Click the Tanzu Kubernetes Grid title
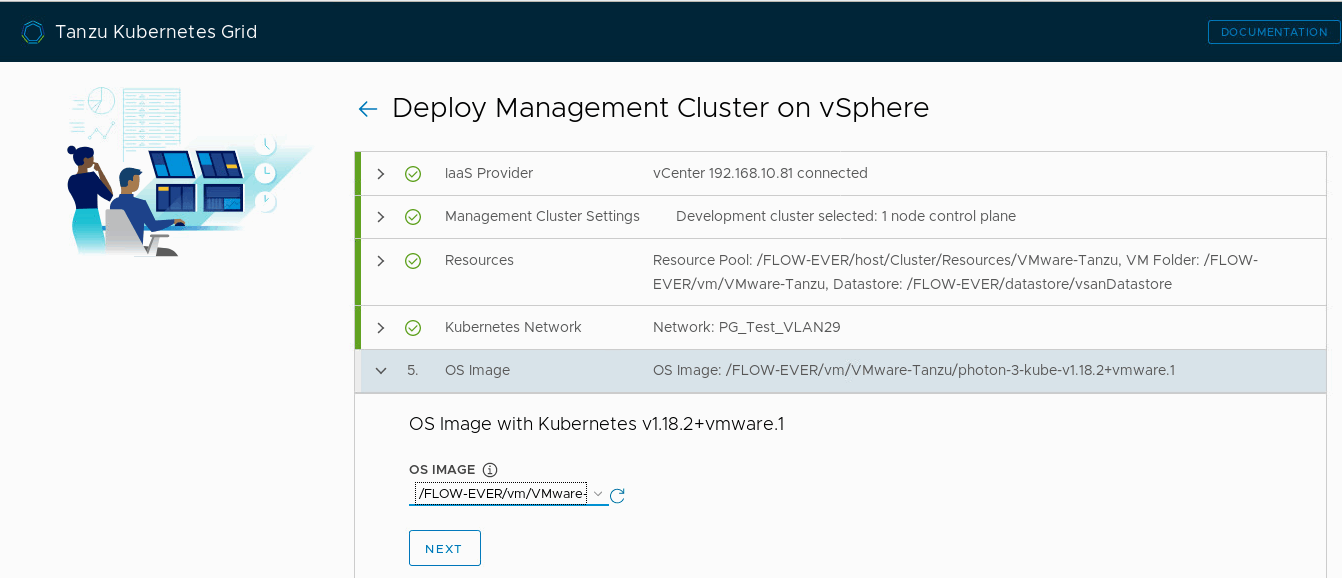This screenshot has height=578, width=1342. 156,32
